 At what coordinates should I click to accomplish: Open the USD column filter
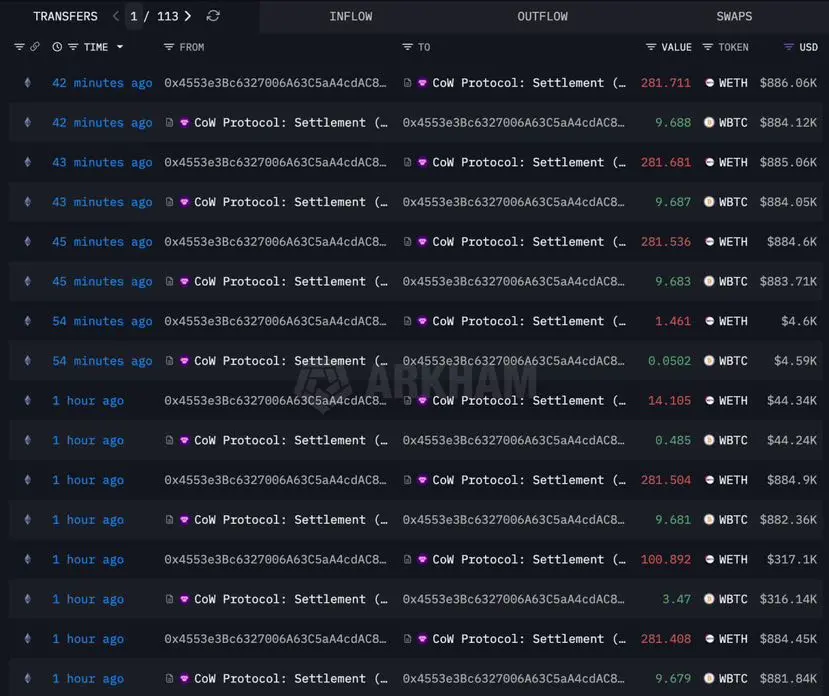coord(788,47)
